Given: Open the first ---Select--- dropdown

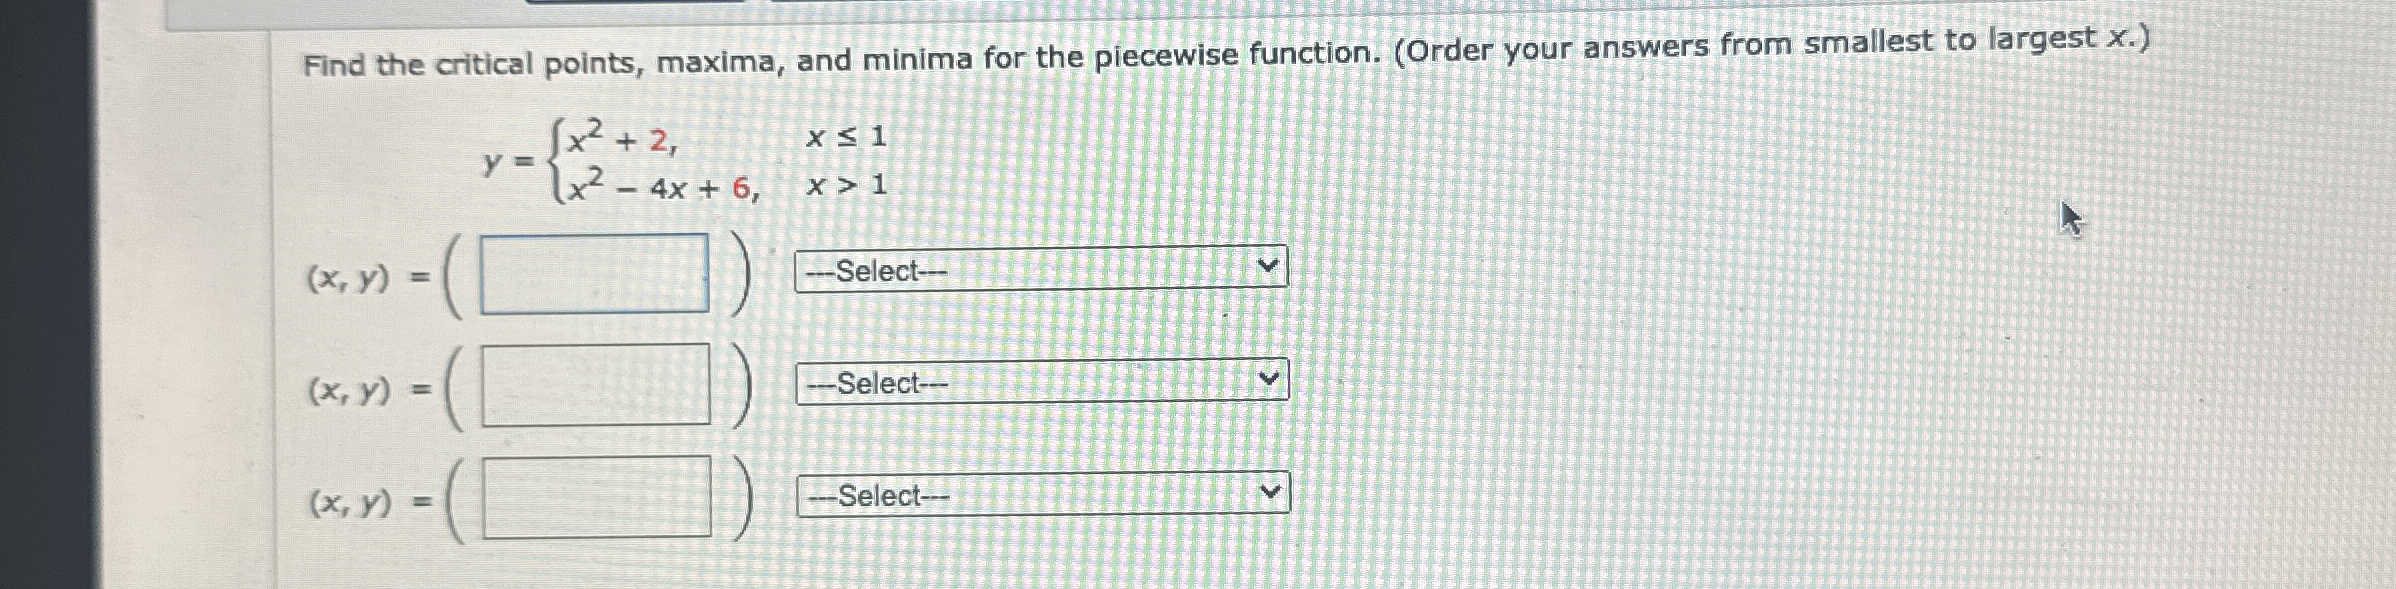Looking at the screenshot, I should (x=1040, y=270).
